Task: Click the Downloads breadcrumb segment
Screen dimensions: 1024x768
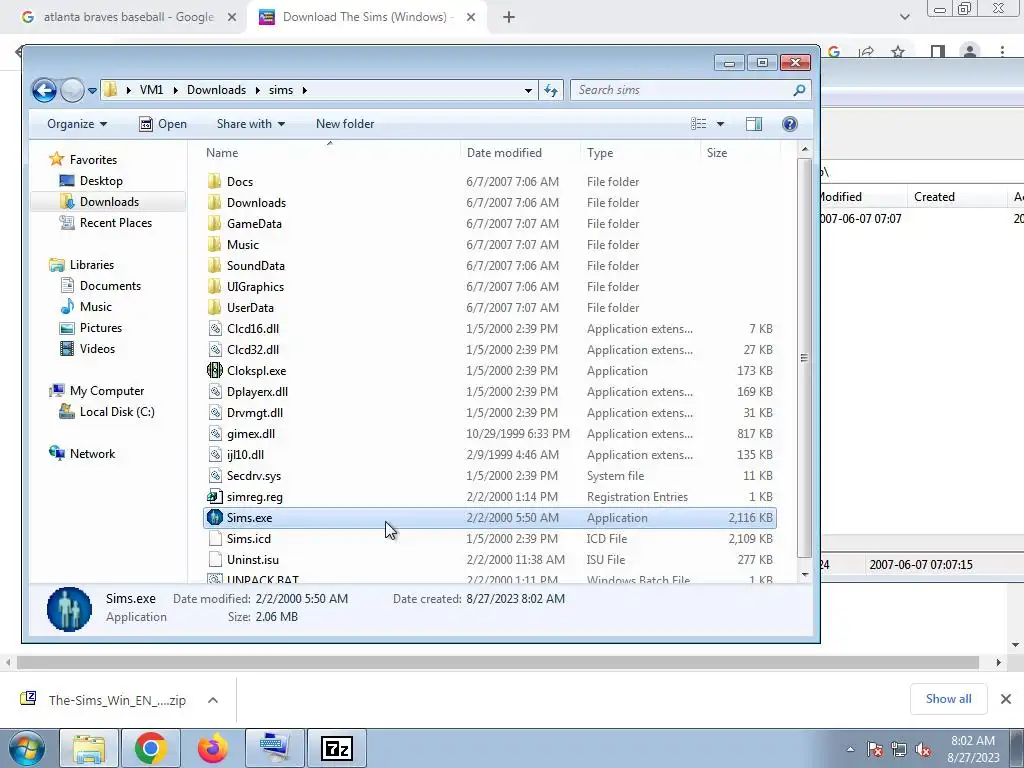Action: (216, 90)
